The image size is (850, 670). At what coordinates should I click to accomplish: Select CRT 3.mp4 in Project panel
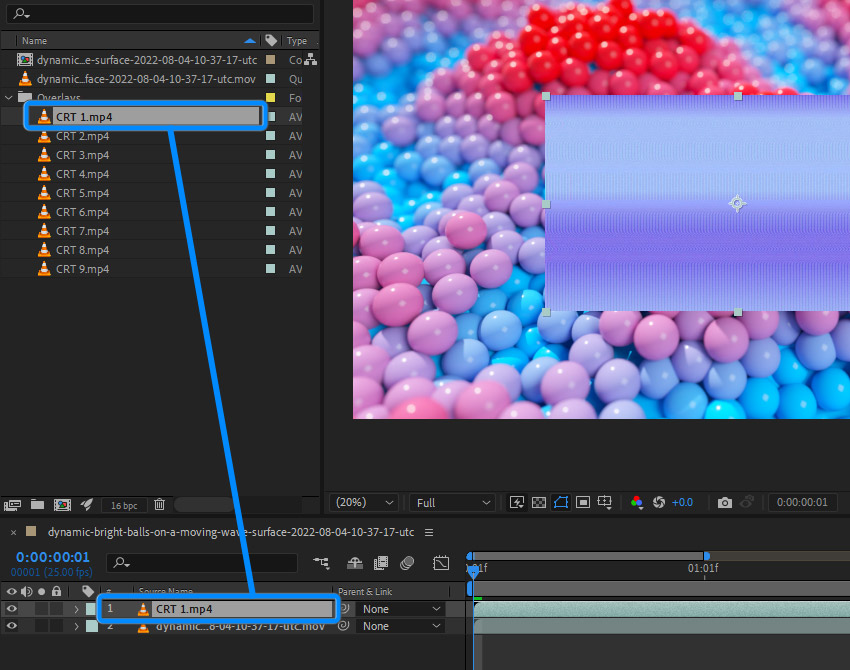[82, 155]
